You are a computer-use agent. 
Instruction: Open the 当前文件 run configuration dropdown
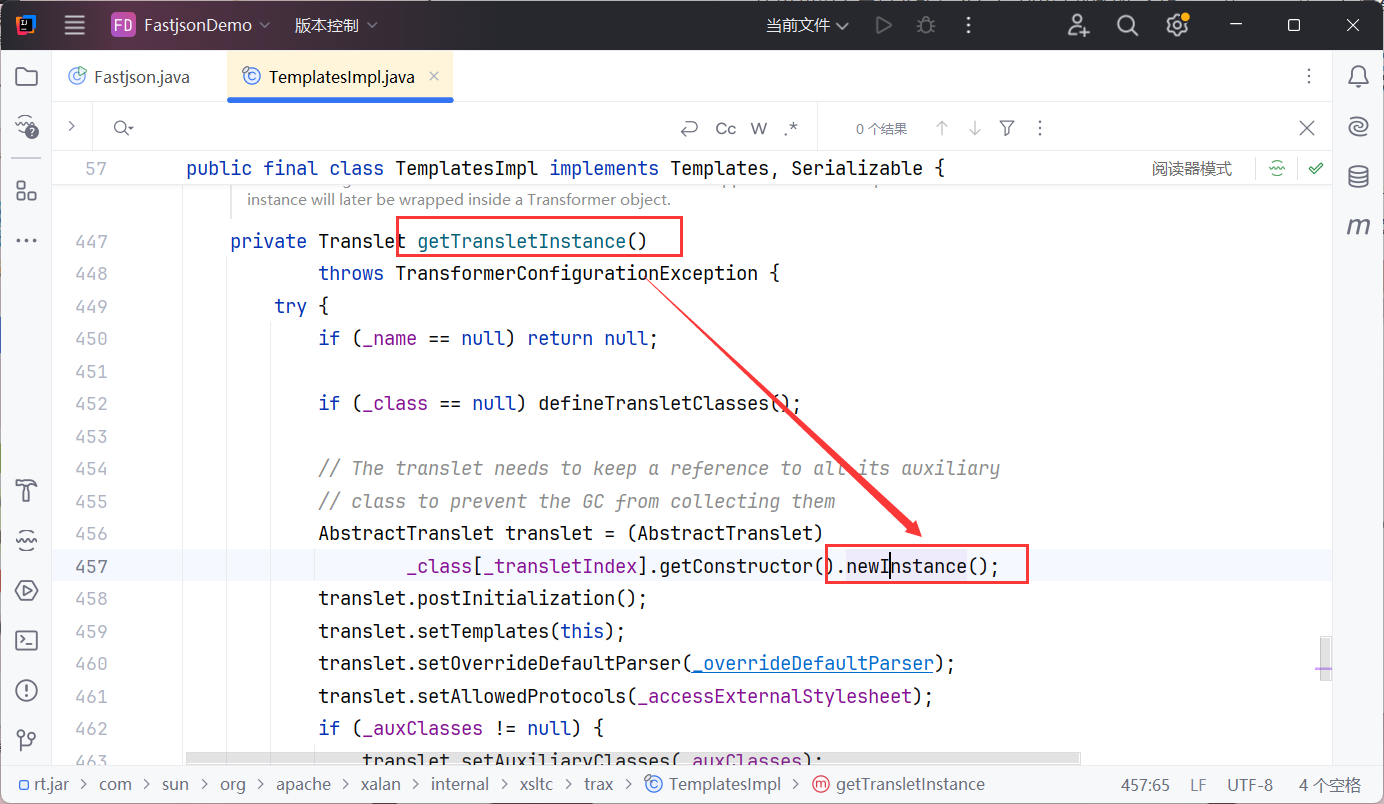[x=807, y=26]
